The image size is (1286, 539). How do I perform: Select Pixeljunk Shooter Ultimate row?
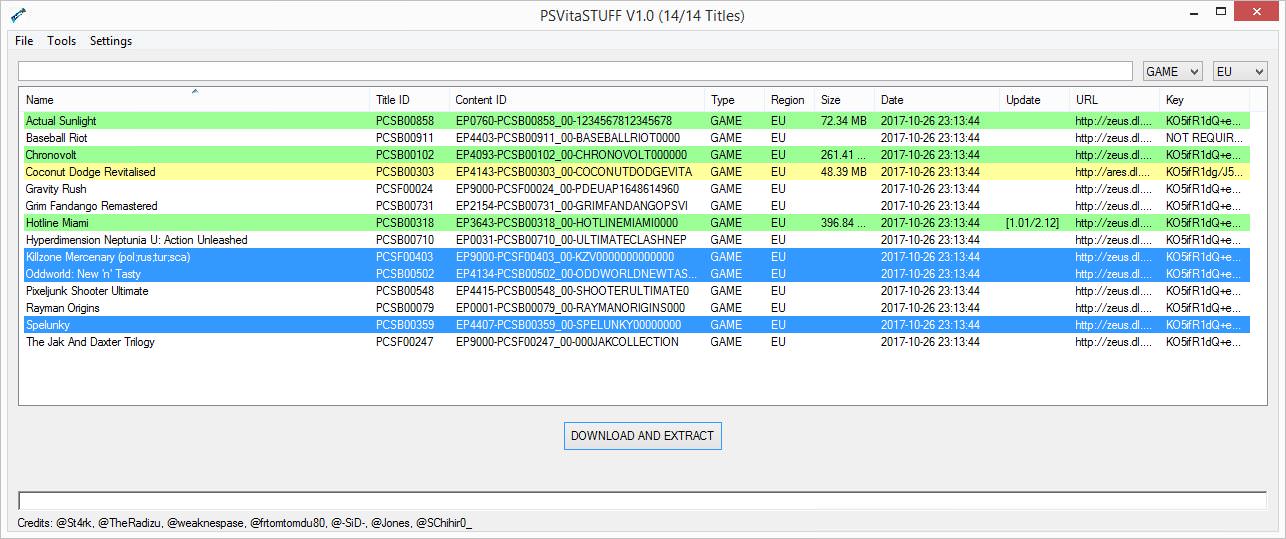point(636,291)
